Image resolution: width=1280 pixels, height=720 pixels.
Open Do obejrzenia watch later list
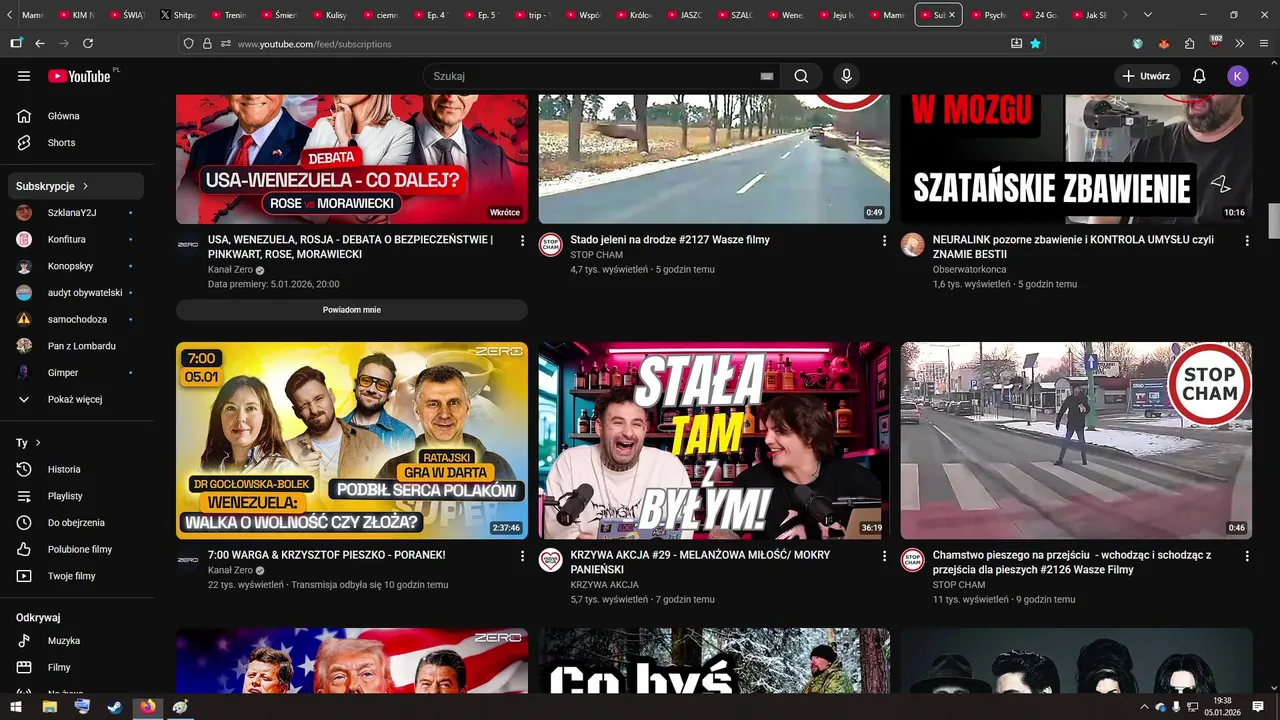(78, 523)
